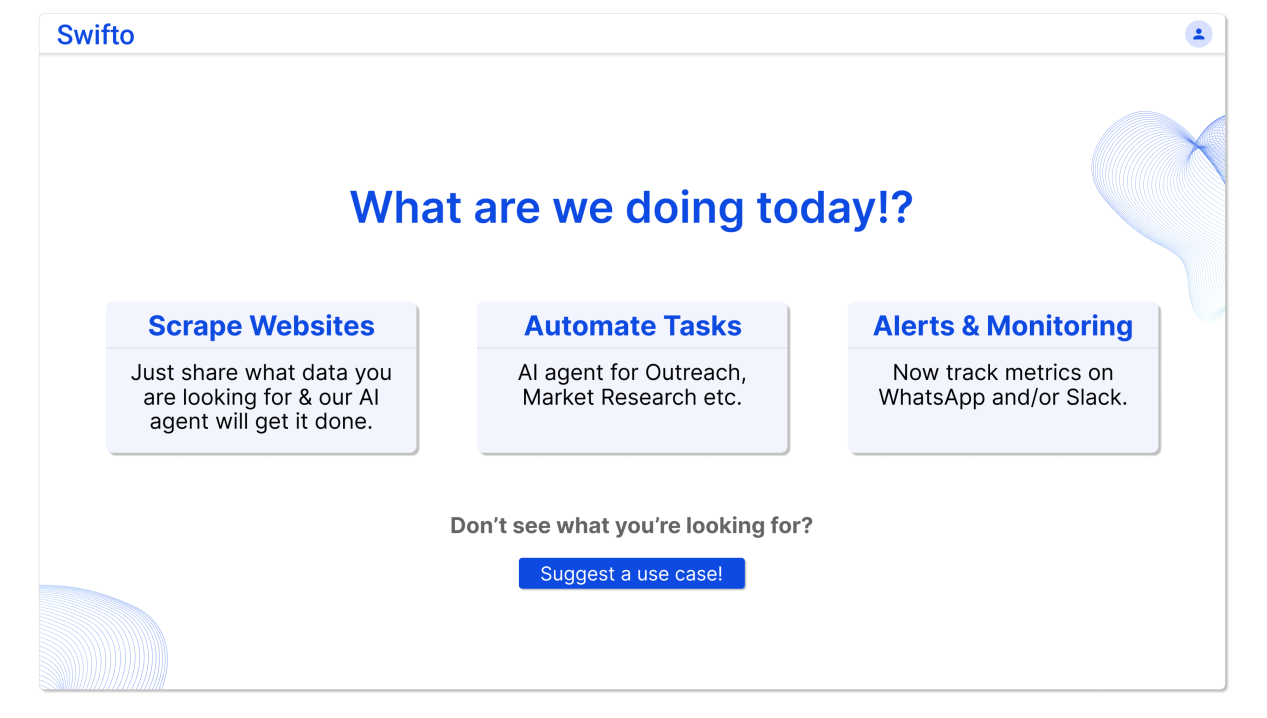This screenshot has height=718, width=1267.
Task: Click the Scrape Websites heading
Action: [261, 326]
